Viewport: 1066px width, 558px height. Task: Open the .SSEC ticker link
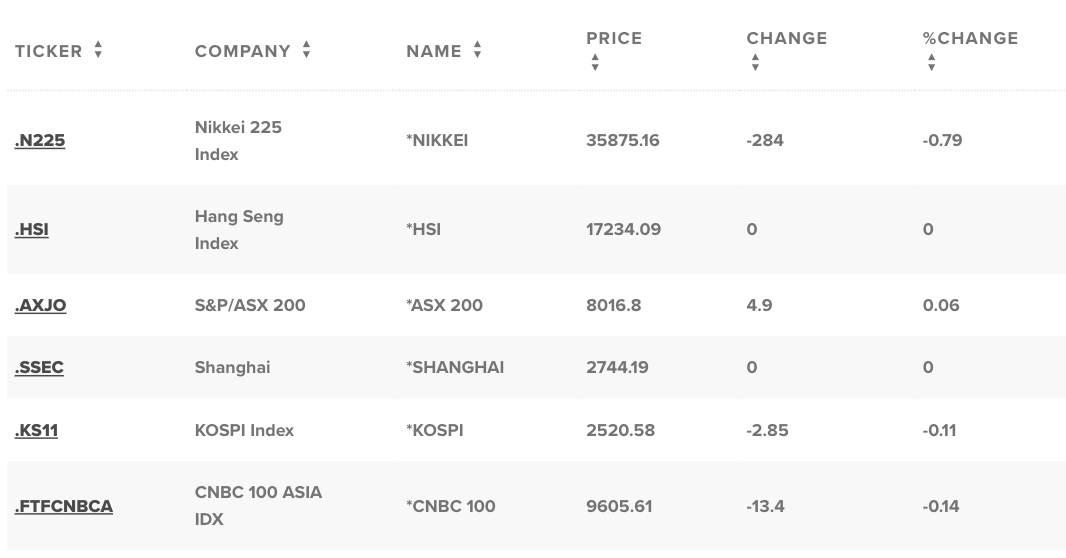(x=39, y=368)
